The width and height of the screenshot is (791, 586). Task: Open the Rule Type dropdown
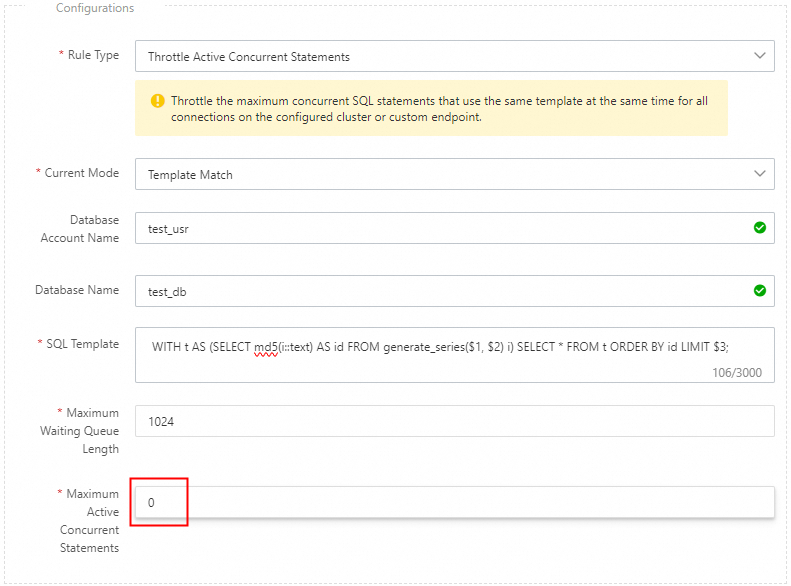[x=455, y=56]
